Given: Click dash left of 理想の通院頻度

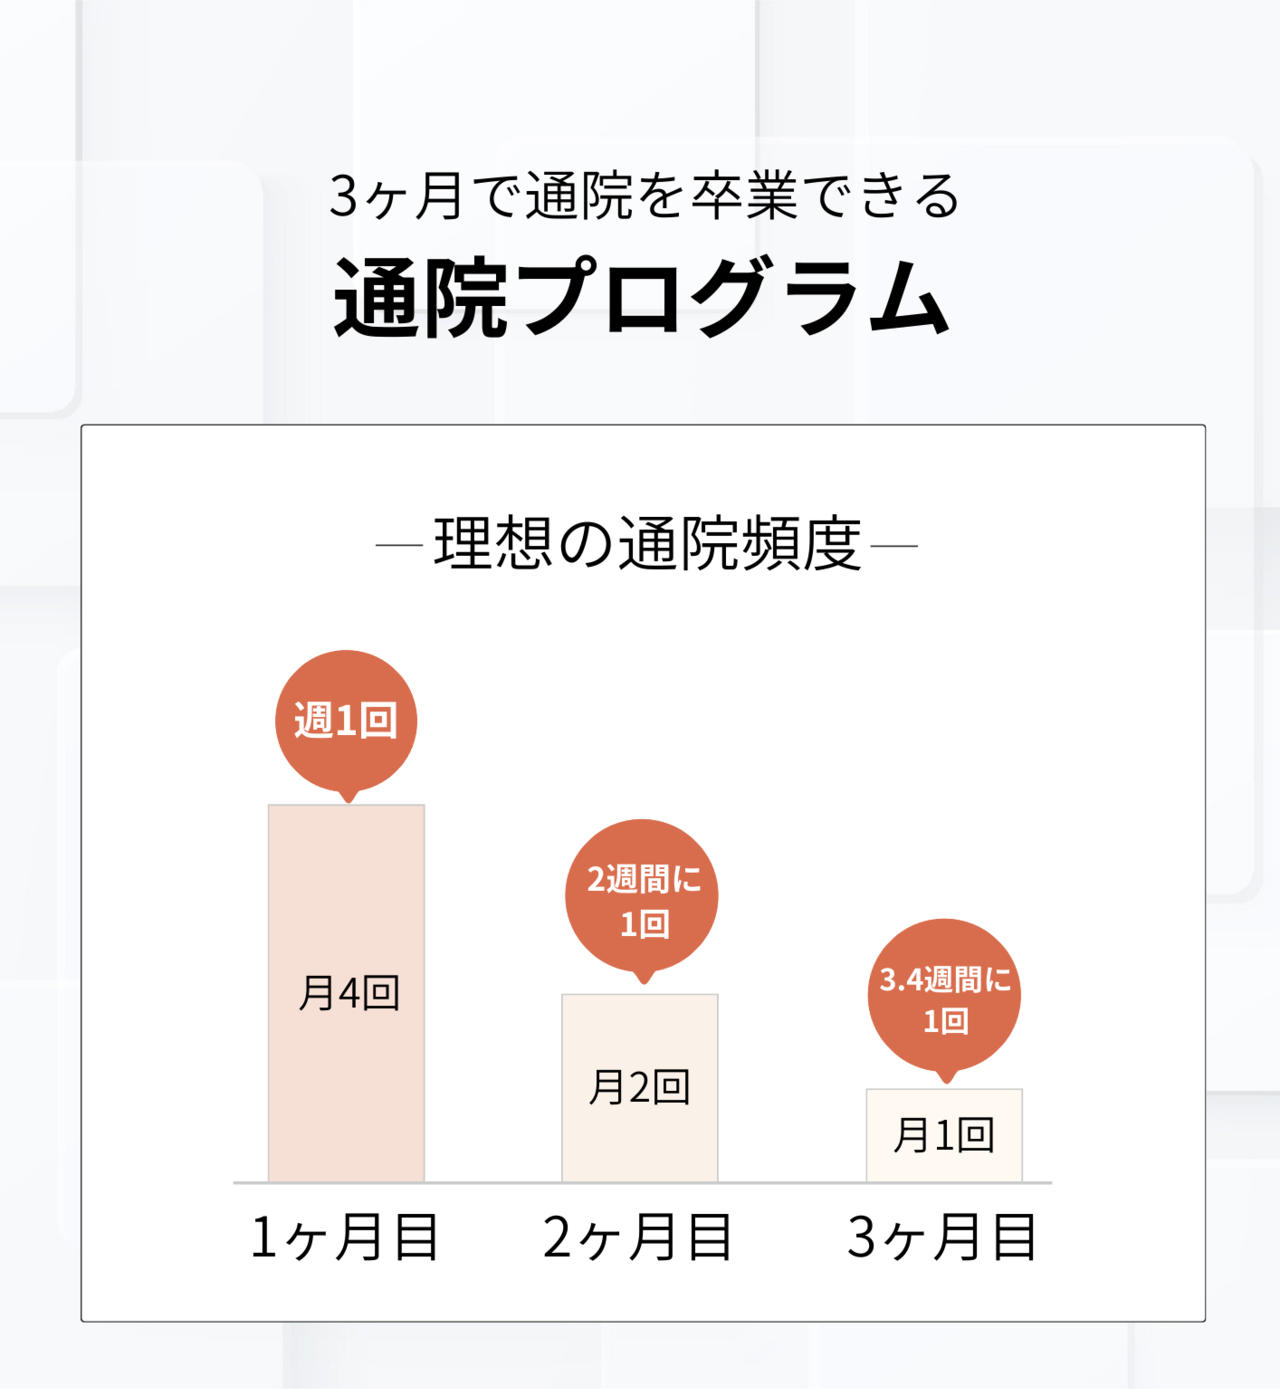Looking at the screenshot, I should coord(399,546).
